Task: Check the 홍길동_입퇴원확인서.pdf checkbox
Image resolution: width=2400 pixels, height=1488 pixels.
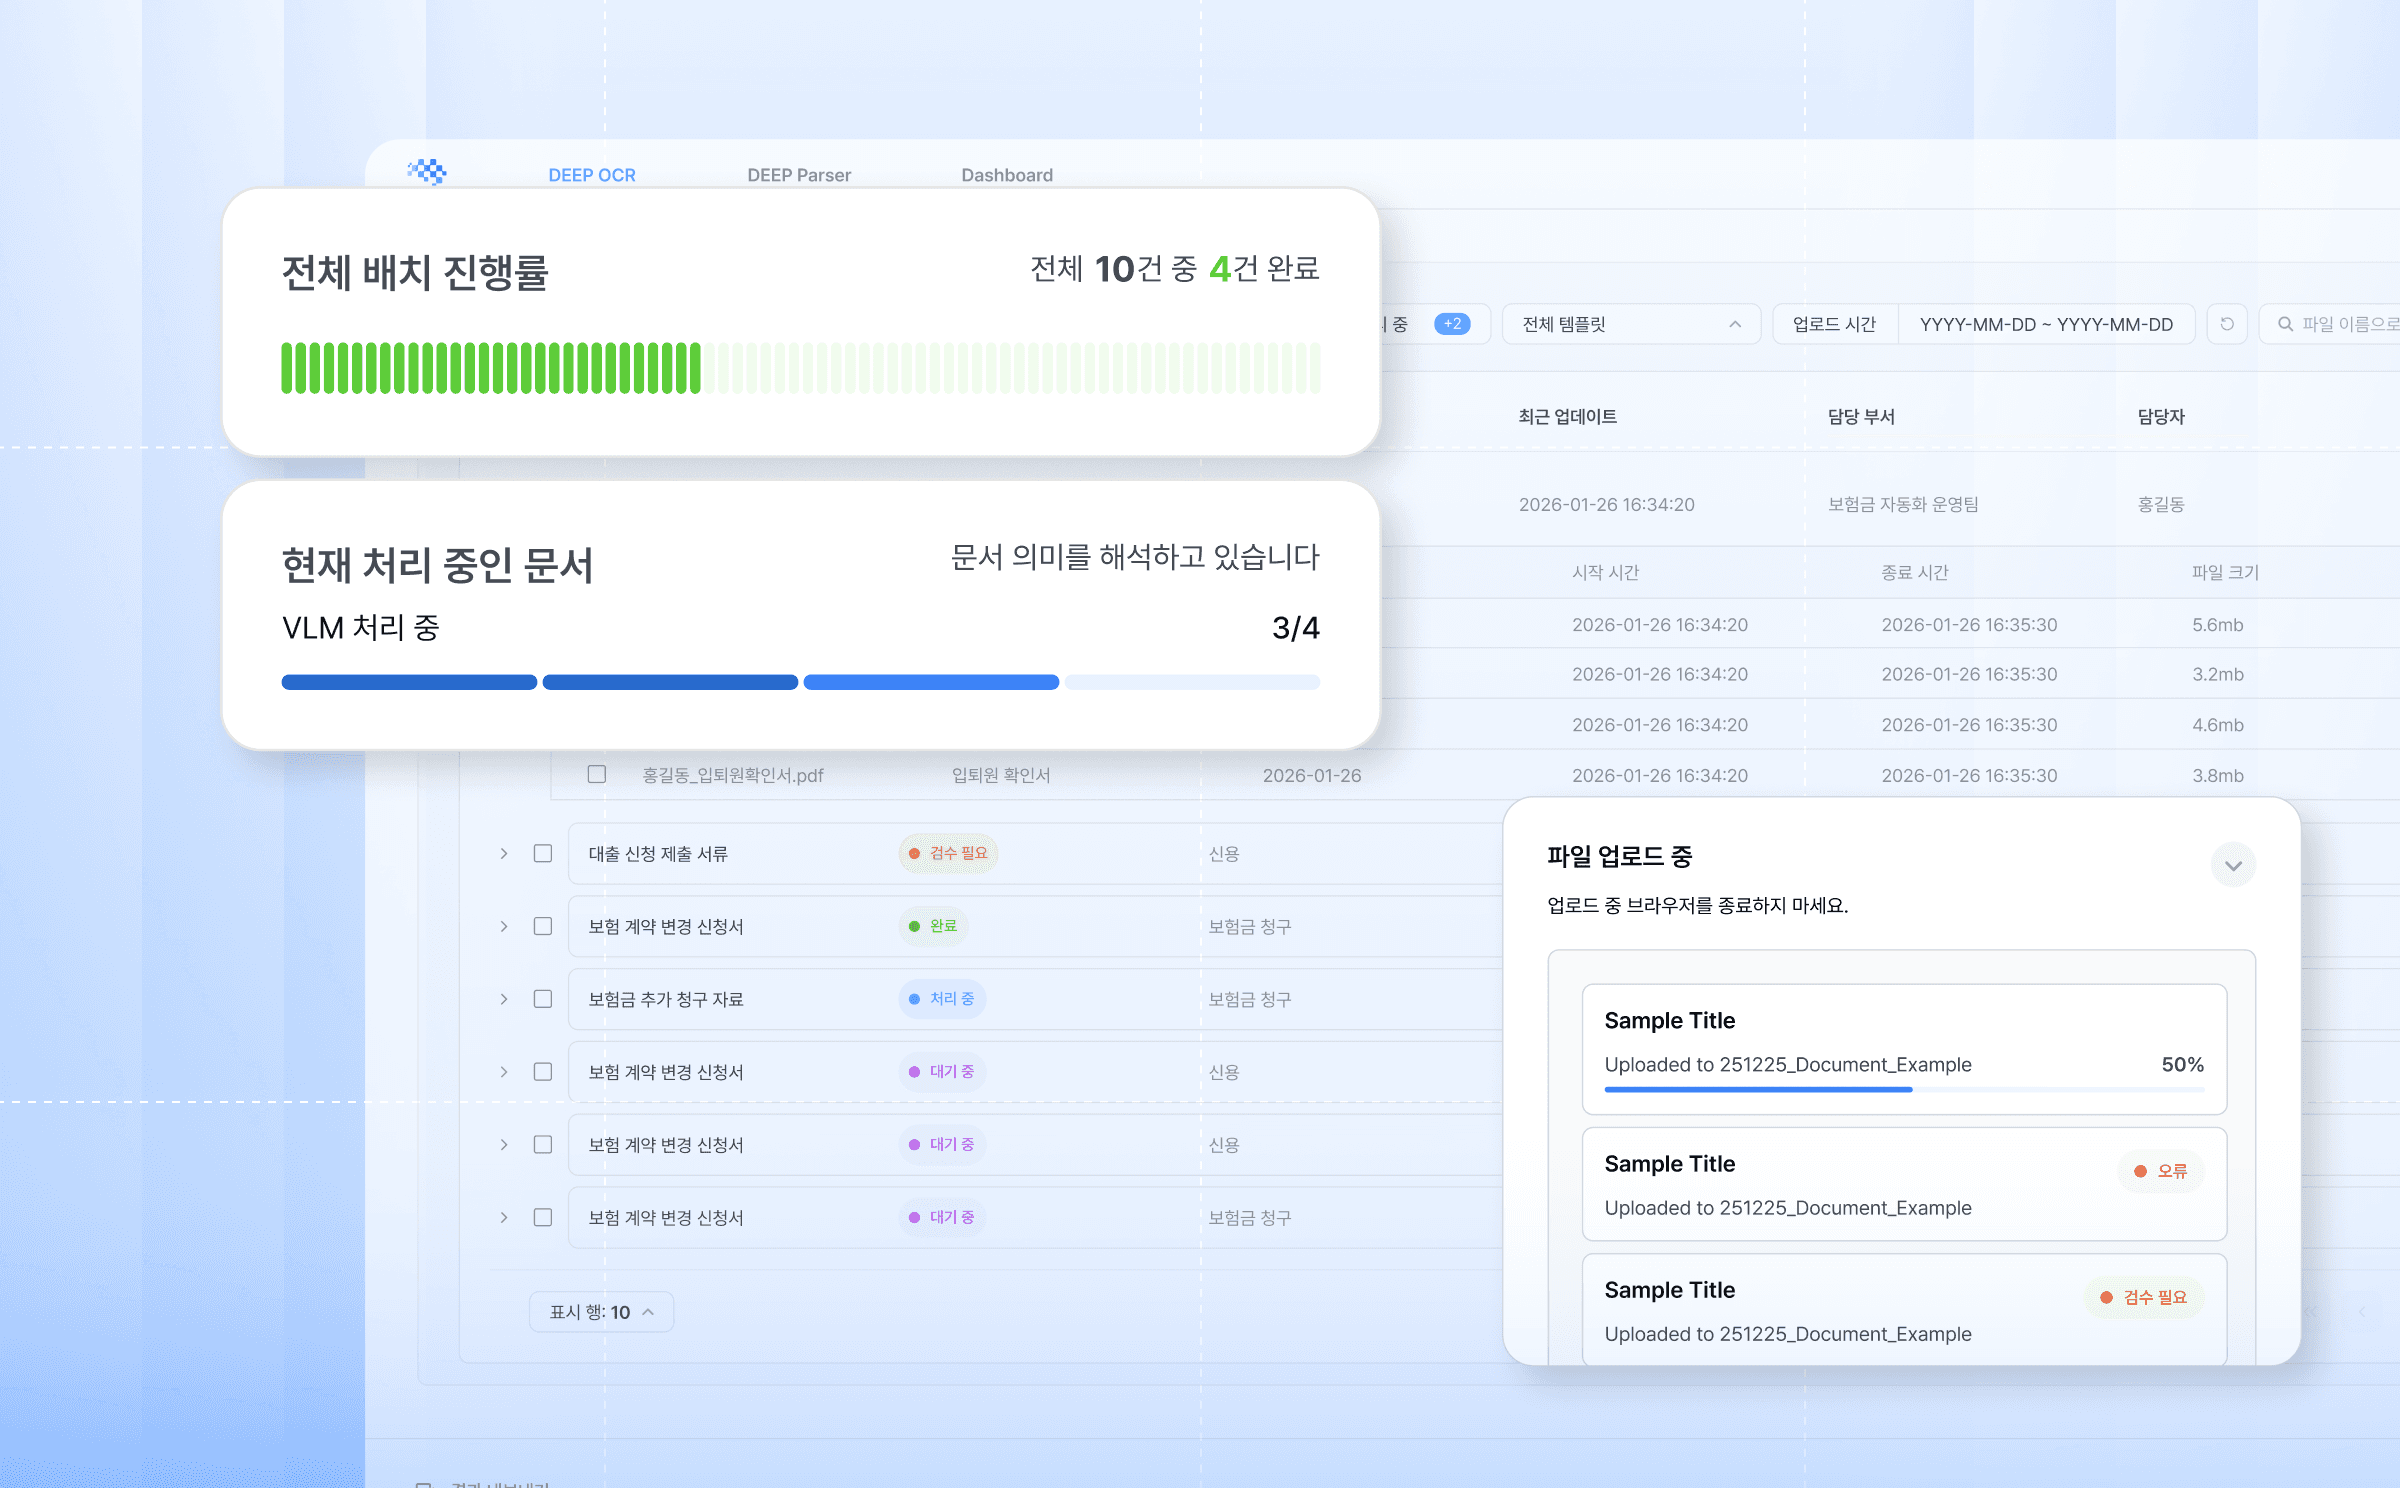Action: tap(597, 774)
